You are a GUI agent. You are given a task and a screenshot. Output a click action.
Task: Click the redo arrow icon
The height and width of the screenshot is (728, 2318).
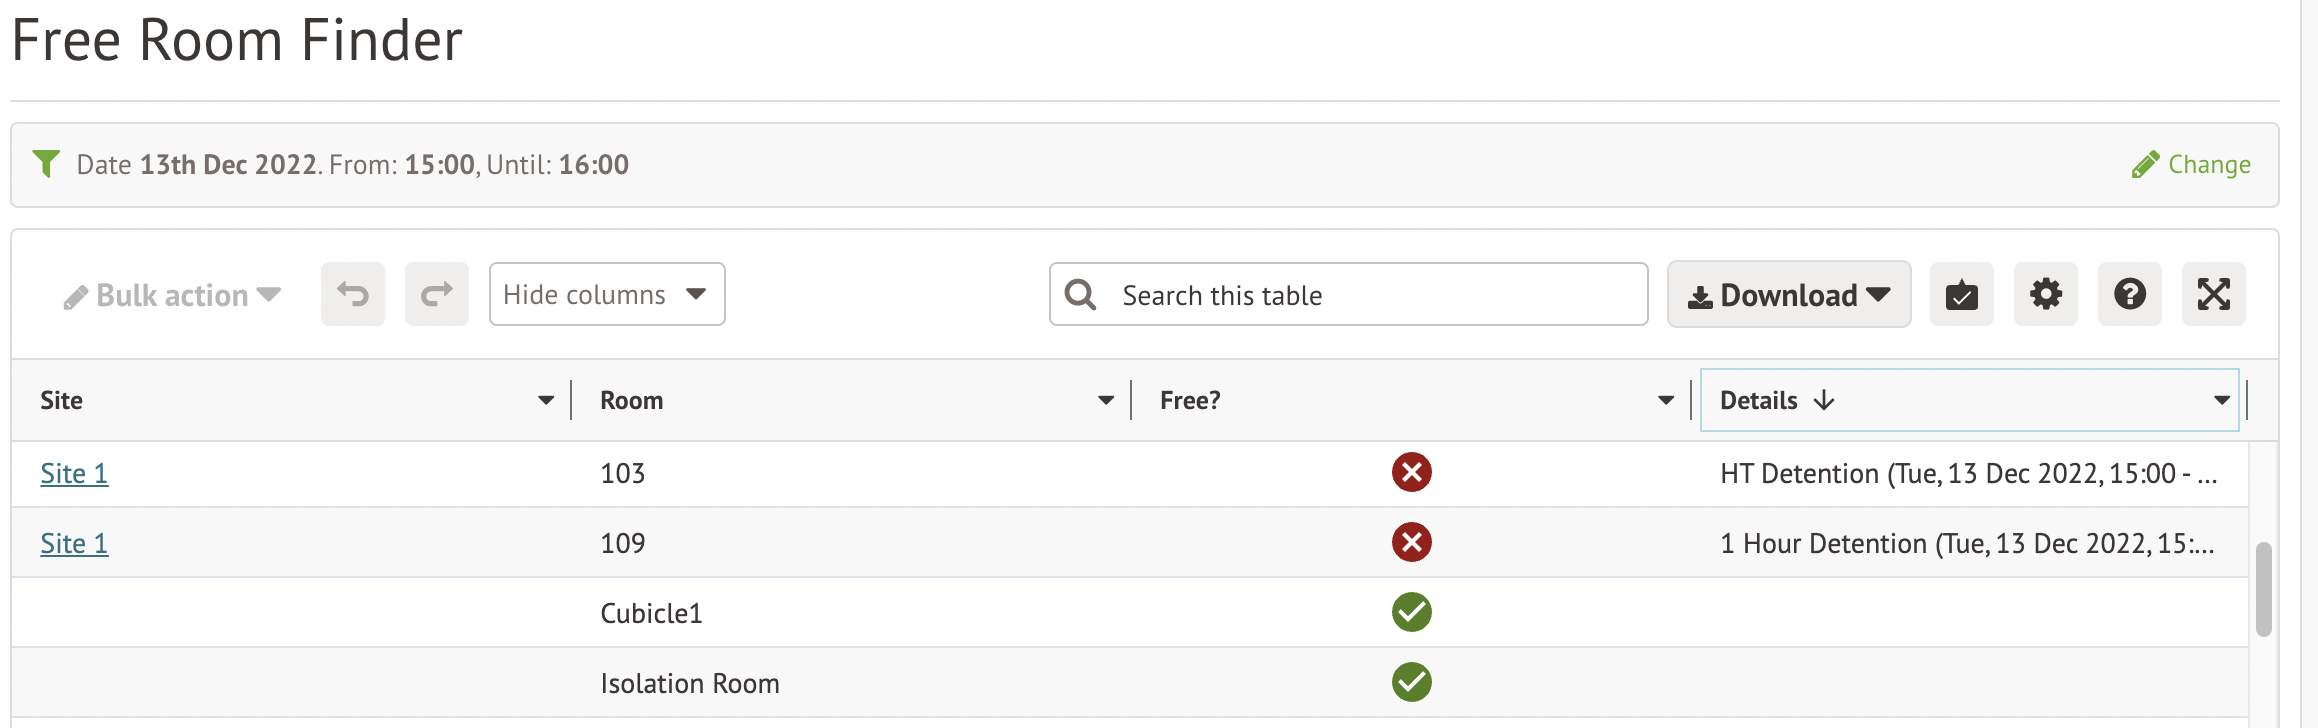pyautogui.click(x=437, y=294)
